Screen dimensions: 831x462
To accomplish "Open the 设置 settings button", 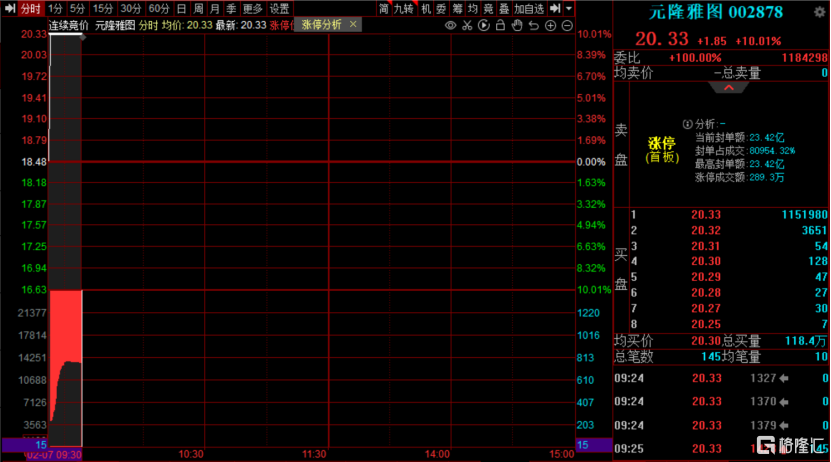I will coord(279,8).
